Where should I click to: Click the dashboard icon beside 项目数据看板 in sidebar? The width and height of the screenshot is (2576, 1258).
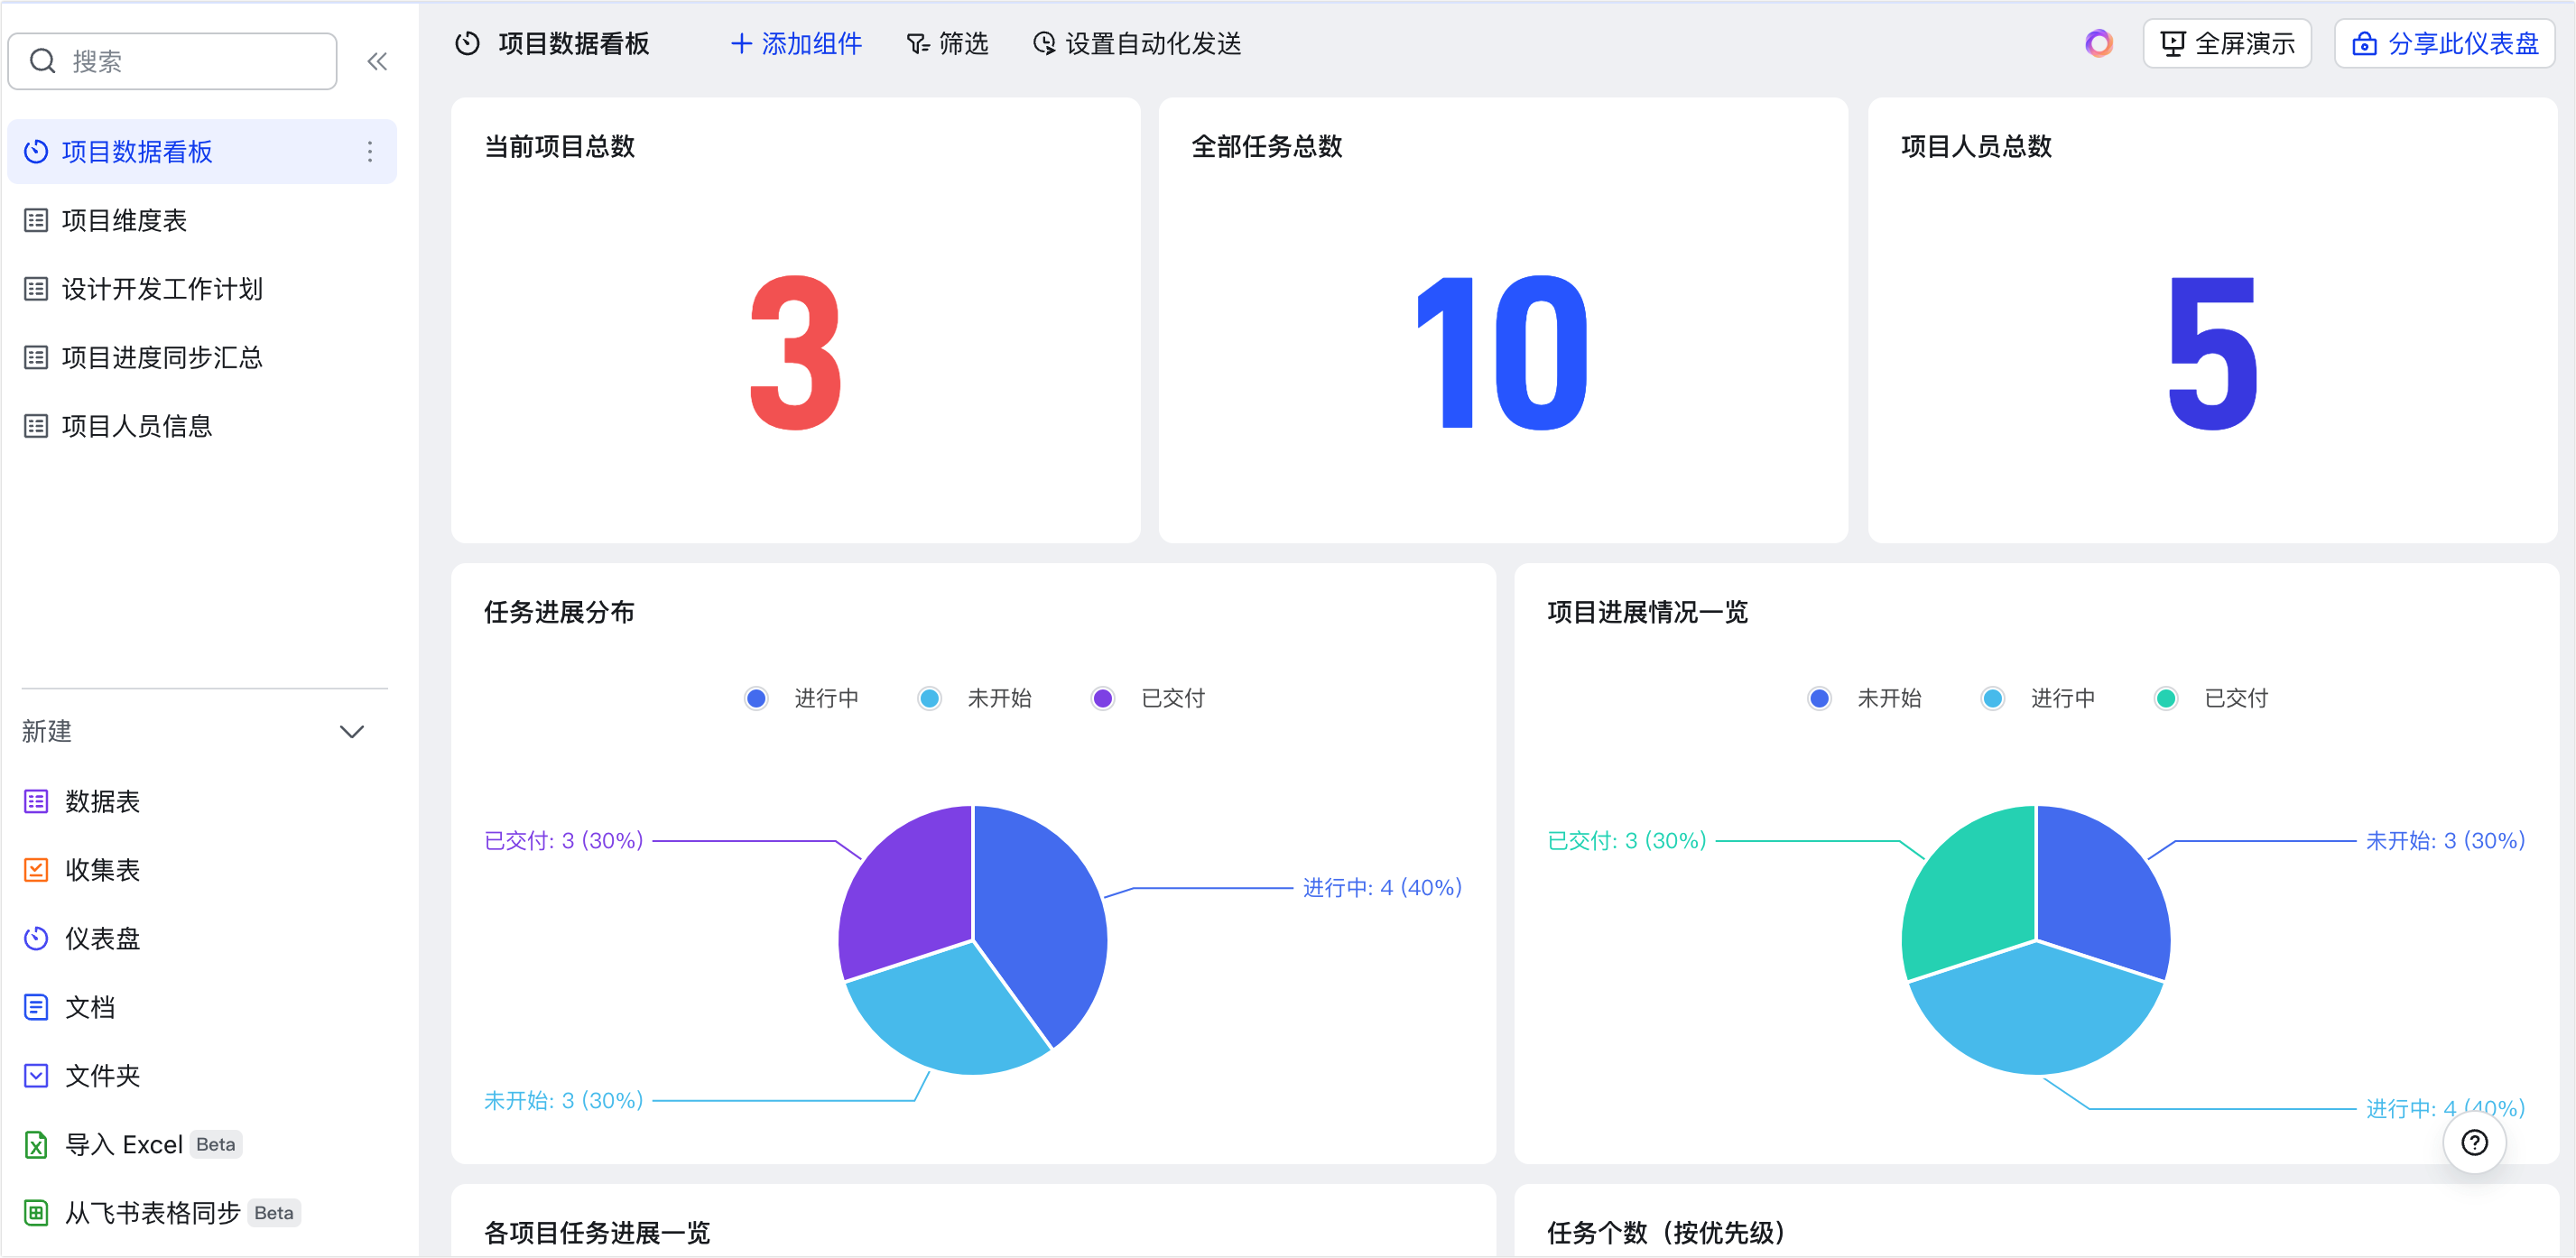click(x=36, y=151)
